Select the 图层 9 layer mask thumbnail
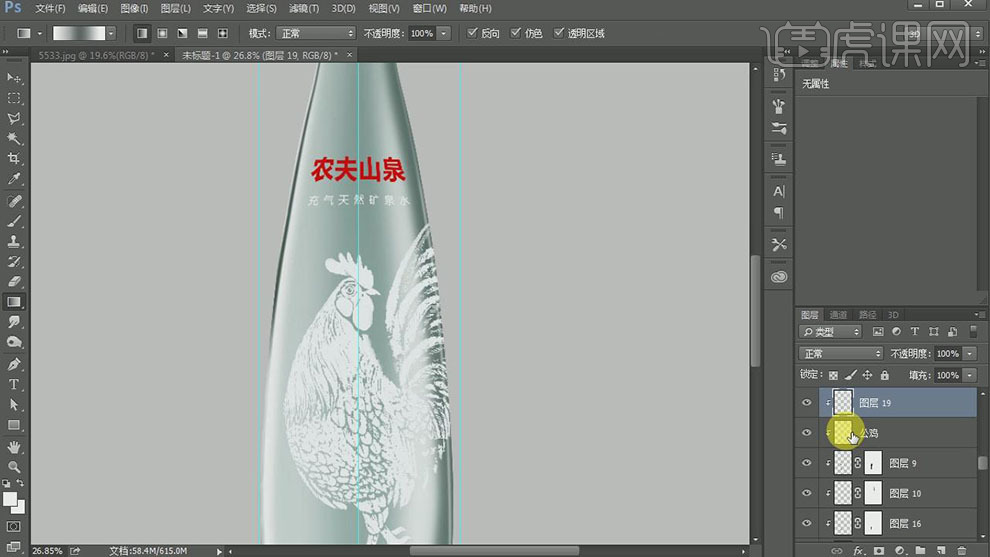The height and width of the screenshot is (557, 990). coord(873,463)
